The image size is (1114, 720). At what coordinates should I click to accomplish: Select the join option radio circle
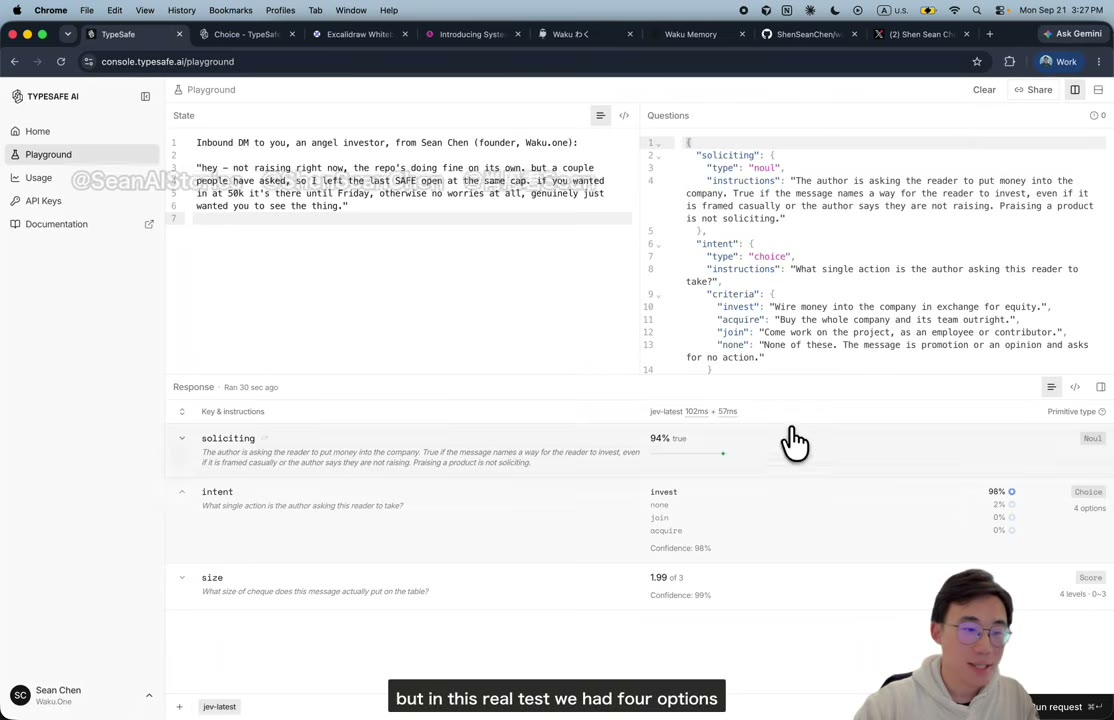[1012, 517]
